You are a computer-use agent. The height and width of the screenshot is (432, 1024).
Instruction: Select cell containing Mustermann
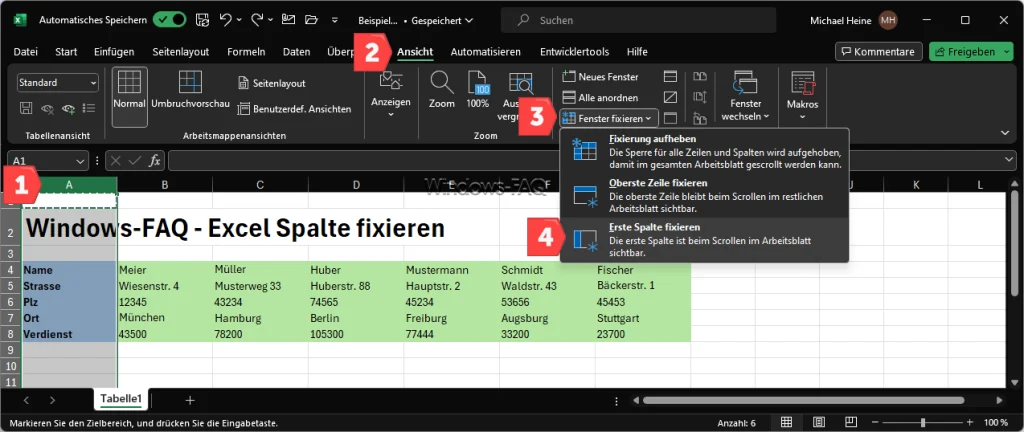451,270
